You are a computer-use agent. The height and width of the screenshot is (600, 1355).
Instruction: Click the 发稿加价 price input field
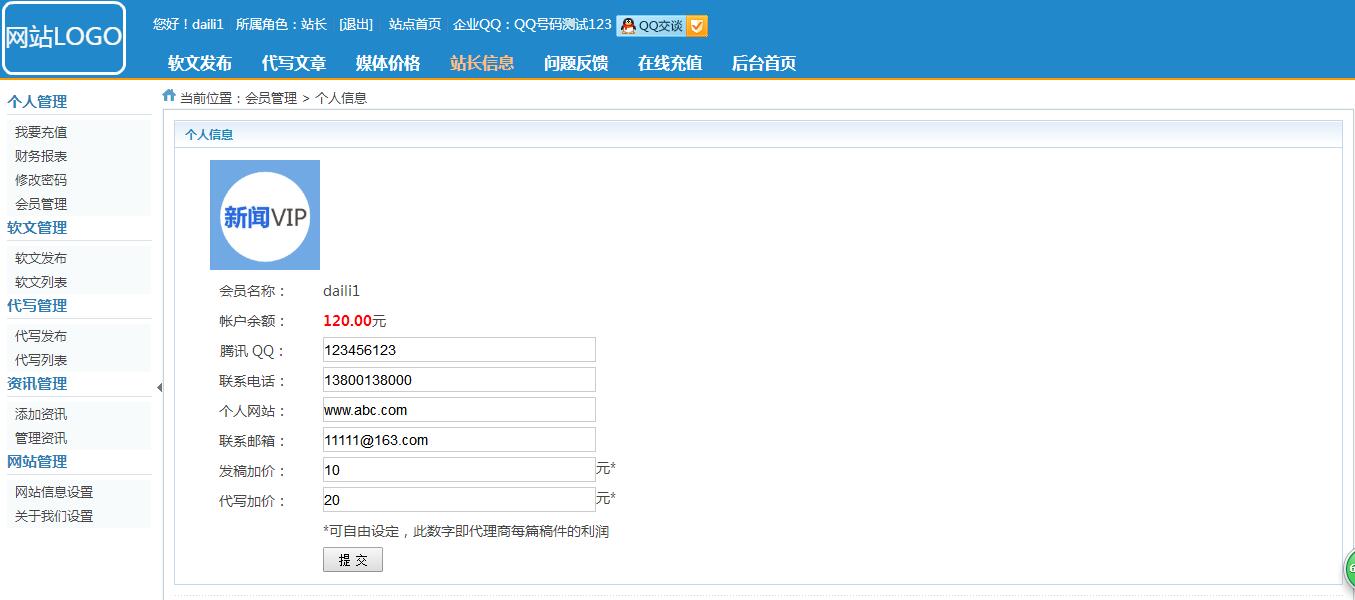[459, 470]
